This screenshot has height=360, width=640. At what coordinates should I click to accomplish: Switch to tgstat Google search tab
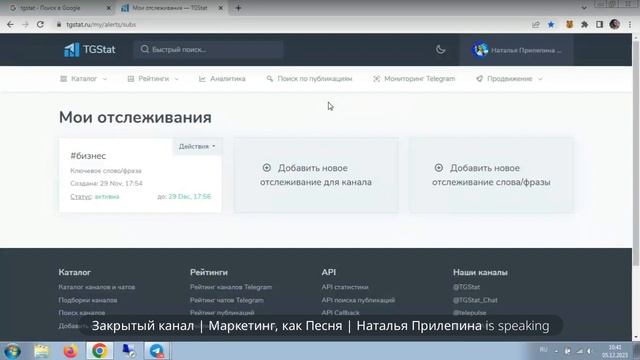tap(57, 8)
